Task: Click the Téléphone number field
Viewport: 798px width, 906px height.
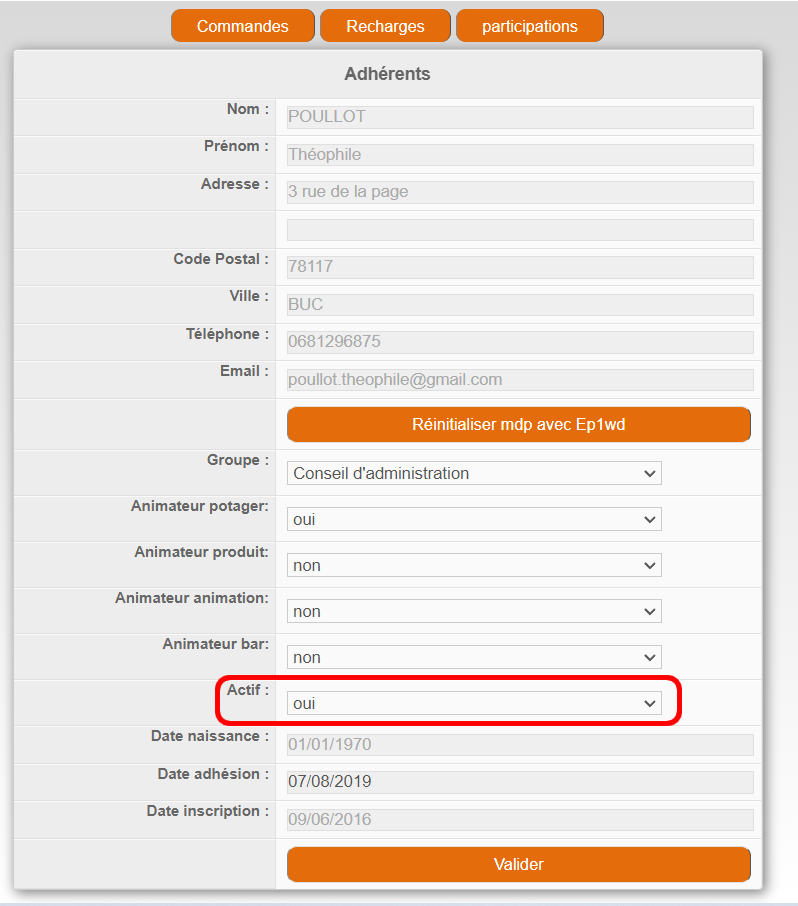Action: (x=519, y=342)
